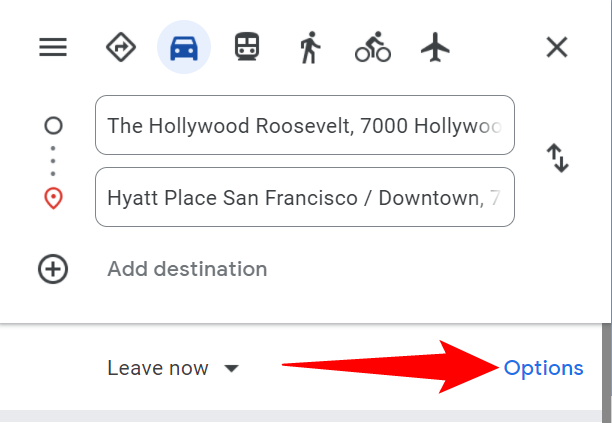This screenshot has height=423, width=612.
Task: Open the hamburger main menu
Action: (x=53, y=47)
